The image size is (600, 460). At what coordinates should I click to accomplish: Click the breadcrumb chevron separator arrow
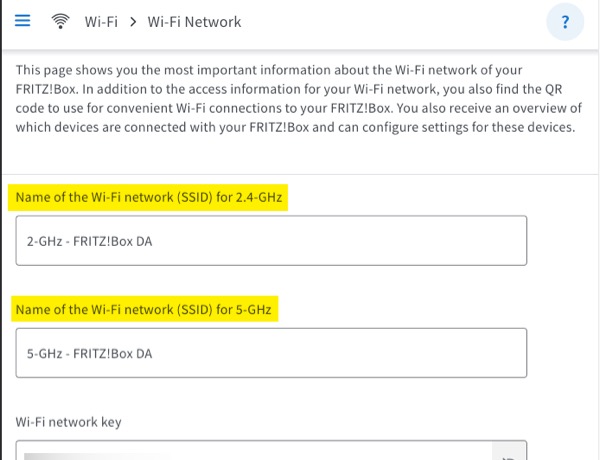pyautogui.click(x=132, y=21)
